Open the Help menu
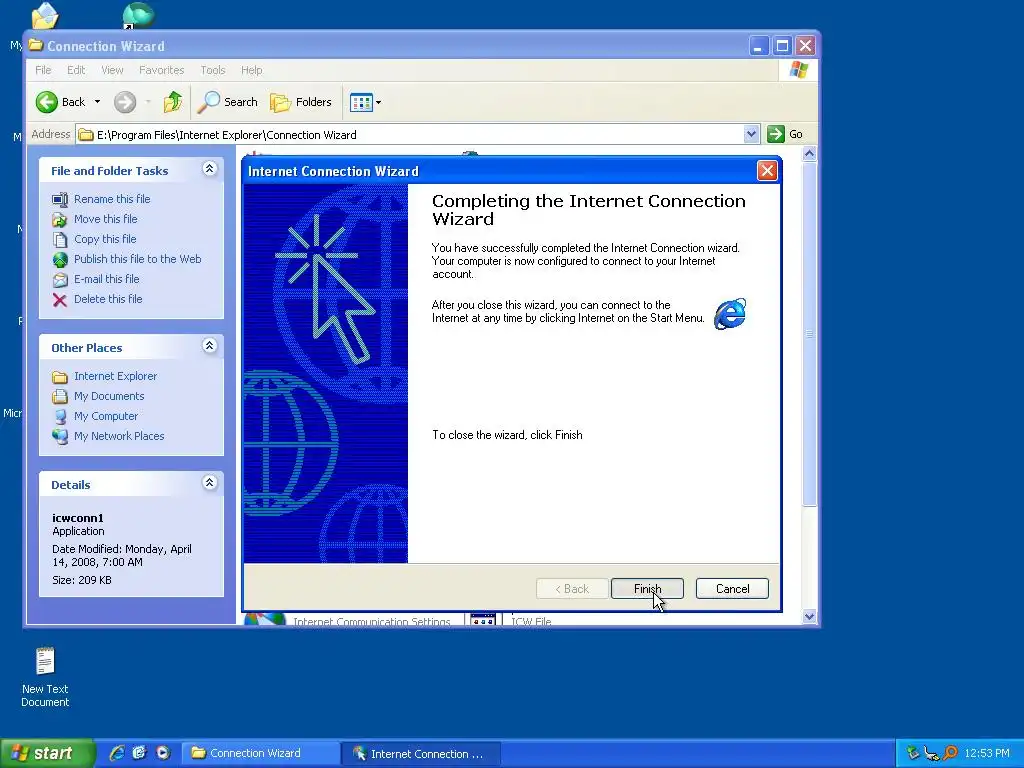This screenshot has width=1024, height=768. 251,70
